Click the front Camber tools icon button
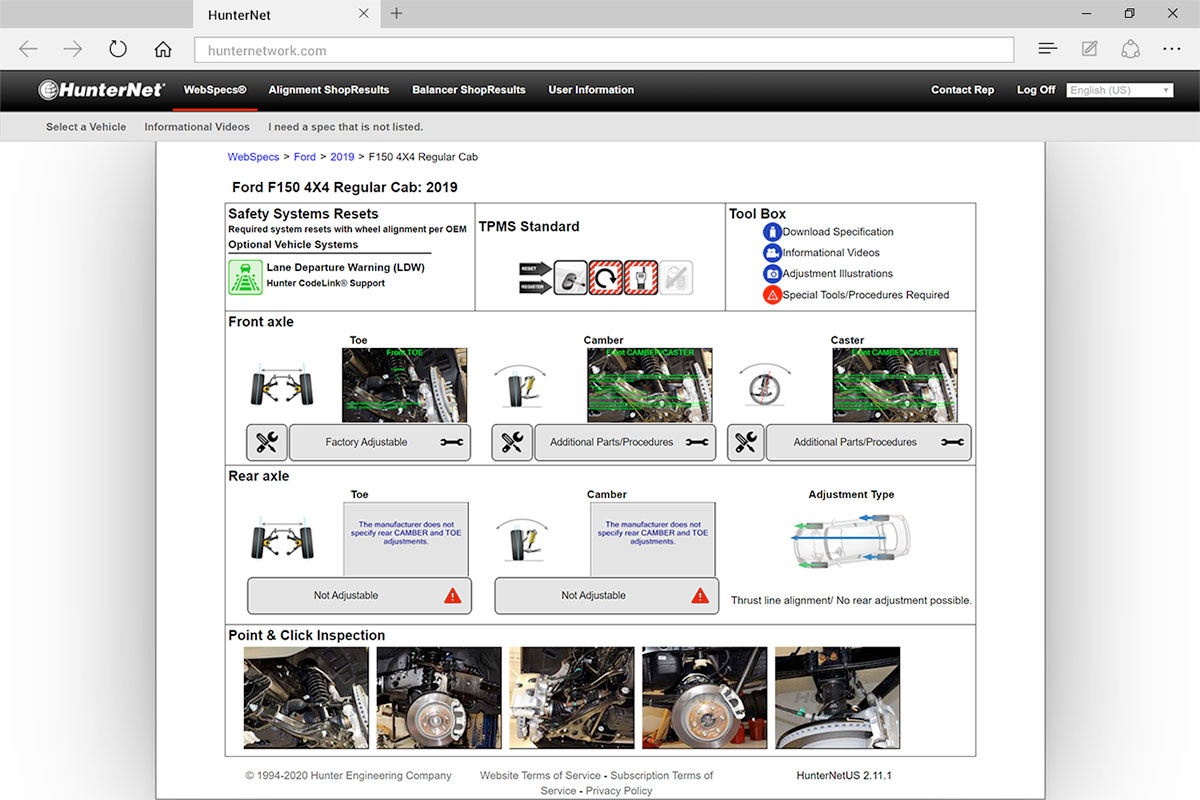This screenshot has height=800, width=1200. (512, 442)
